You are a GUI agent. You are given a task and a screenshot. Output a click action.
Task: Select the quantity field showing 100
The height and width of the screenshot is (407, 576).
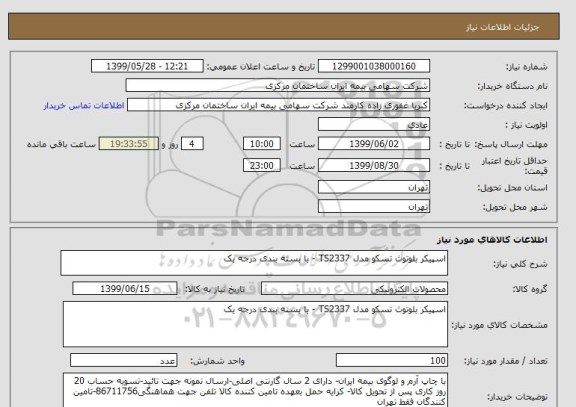point(392,360)
